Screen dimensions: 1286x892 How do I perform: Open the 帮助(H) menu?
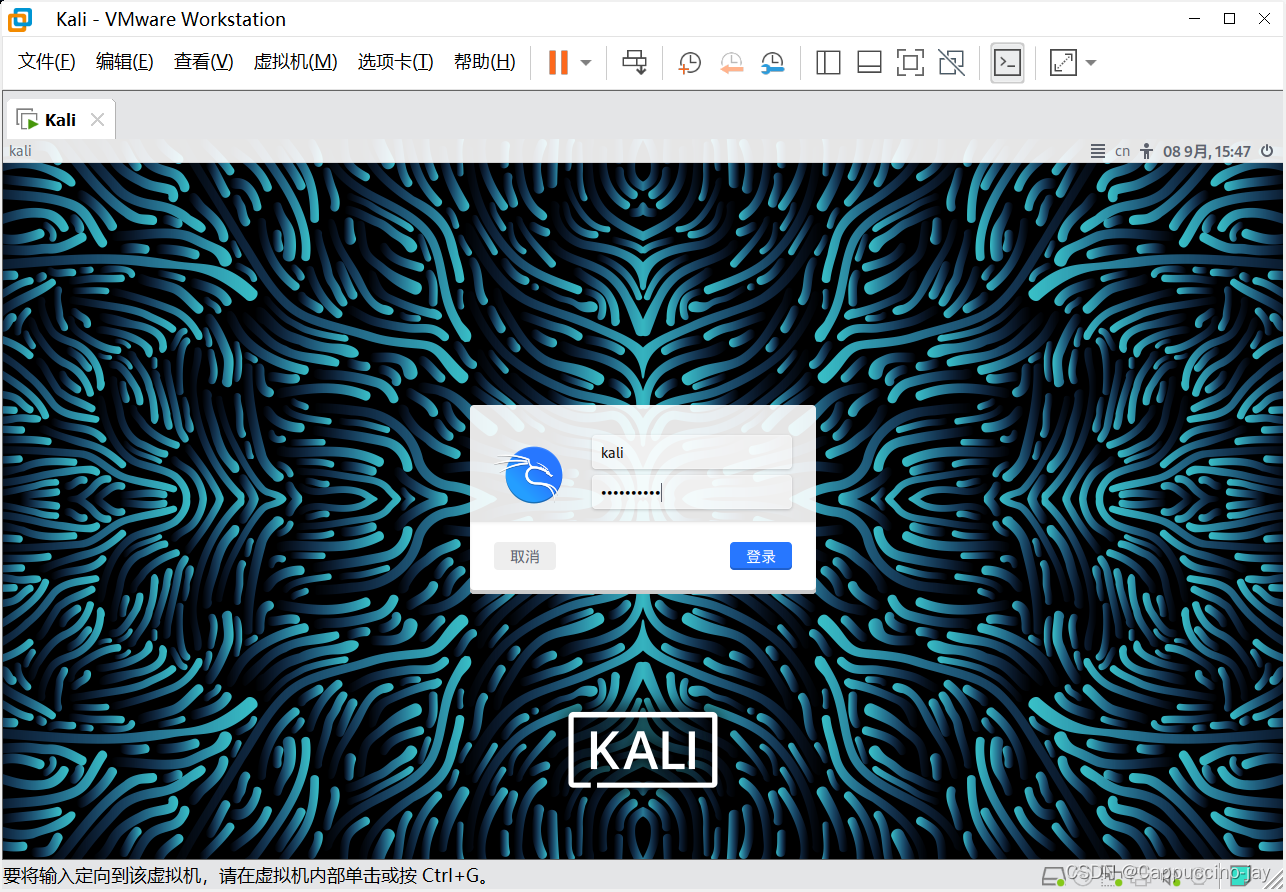coord(485,62)
